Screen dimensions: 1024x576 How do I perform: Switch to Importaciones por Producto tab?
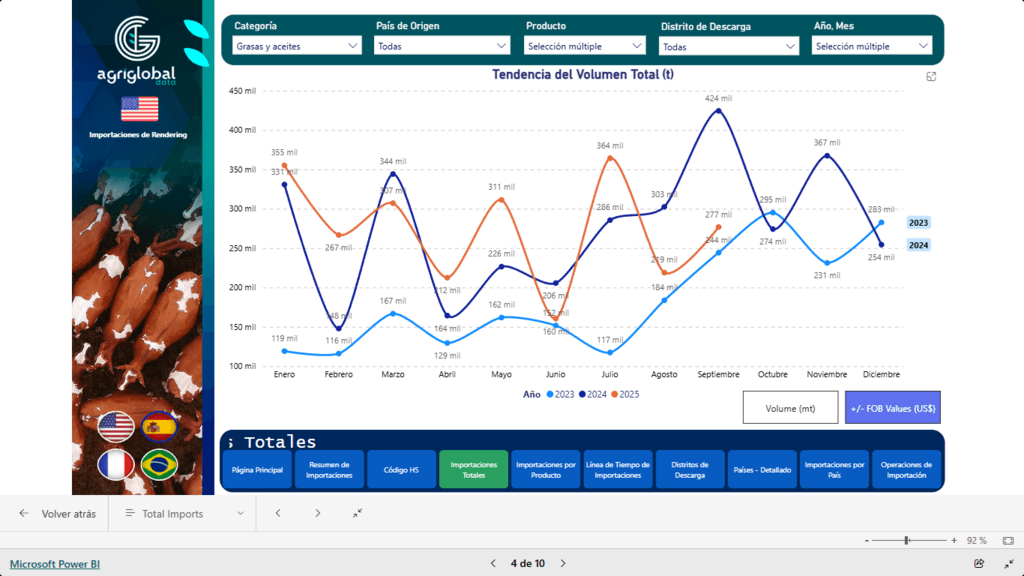pos(545,469)
